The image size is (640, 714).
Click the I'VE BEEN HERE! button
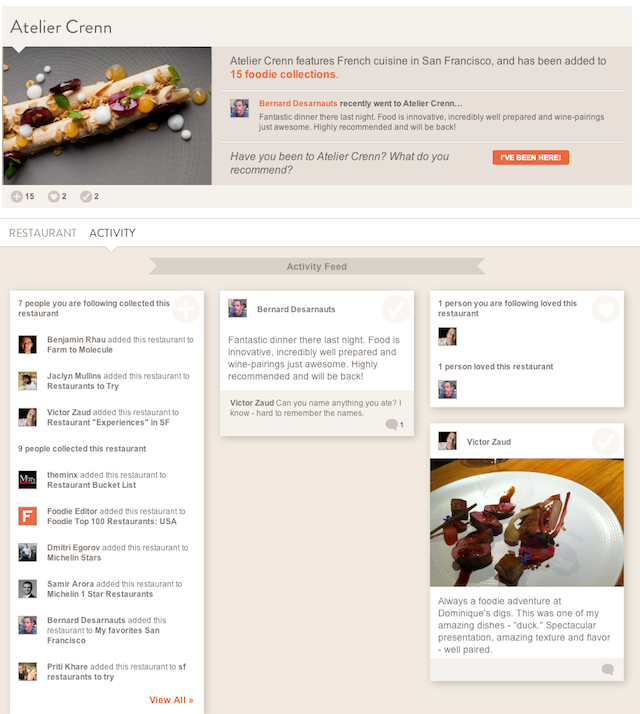click(x=531, y=157)
